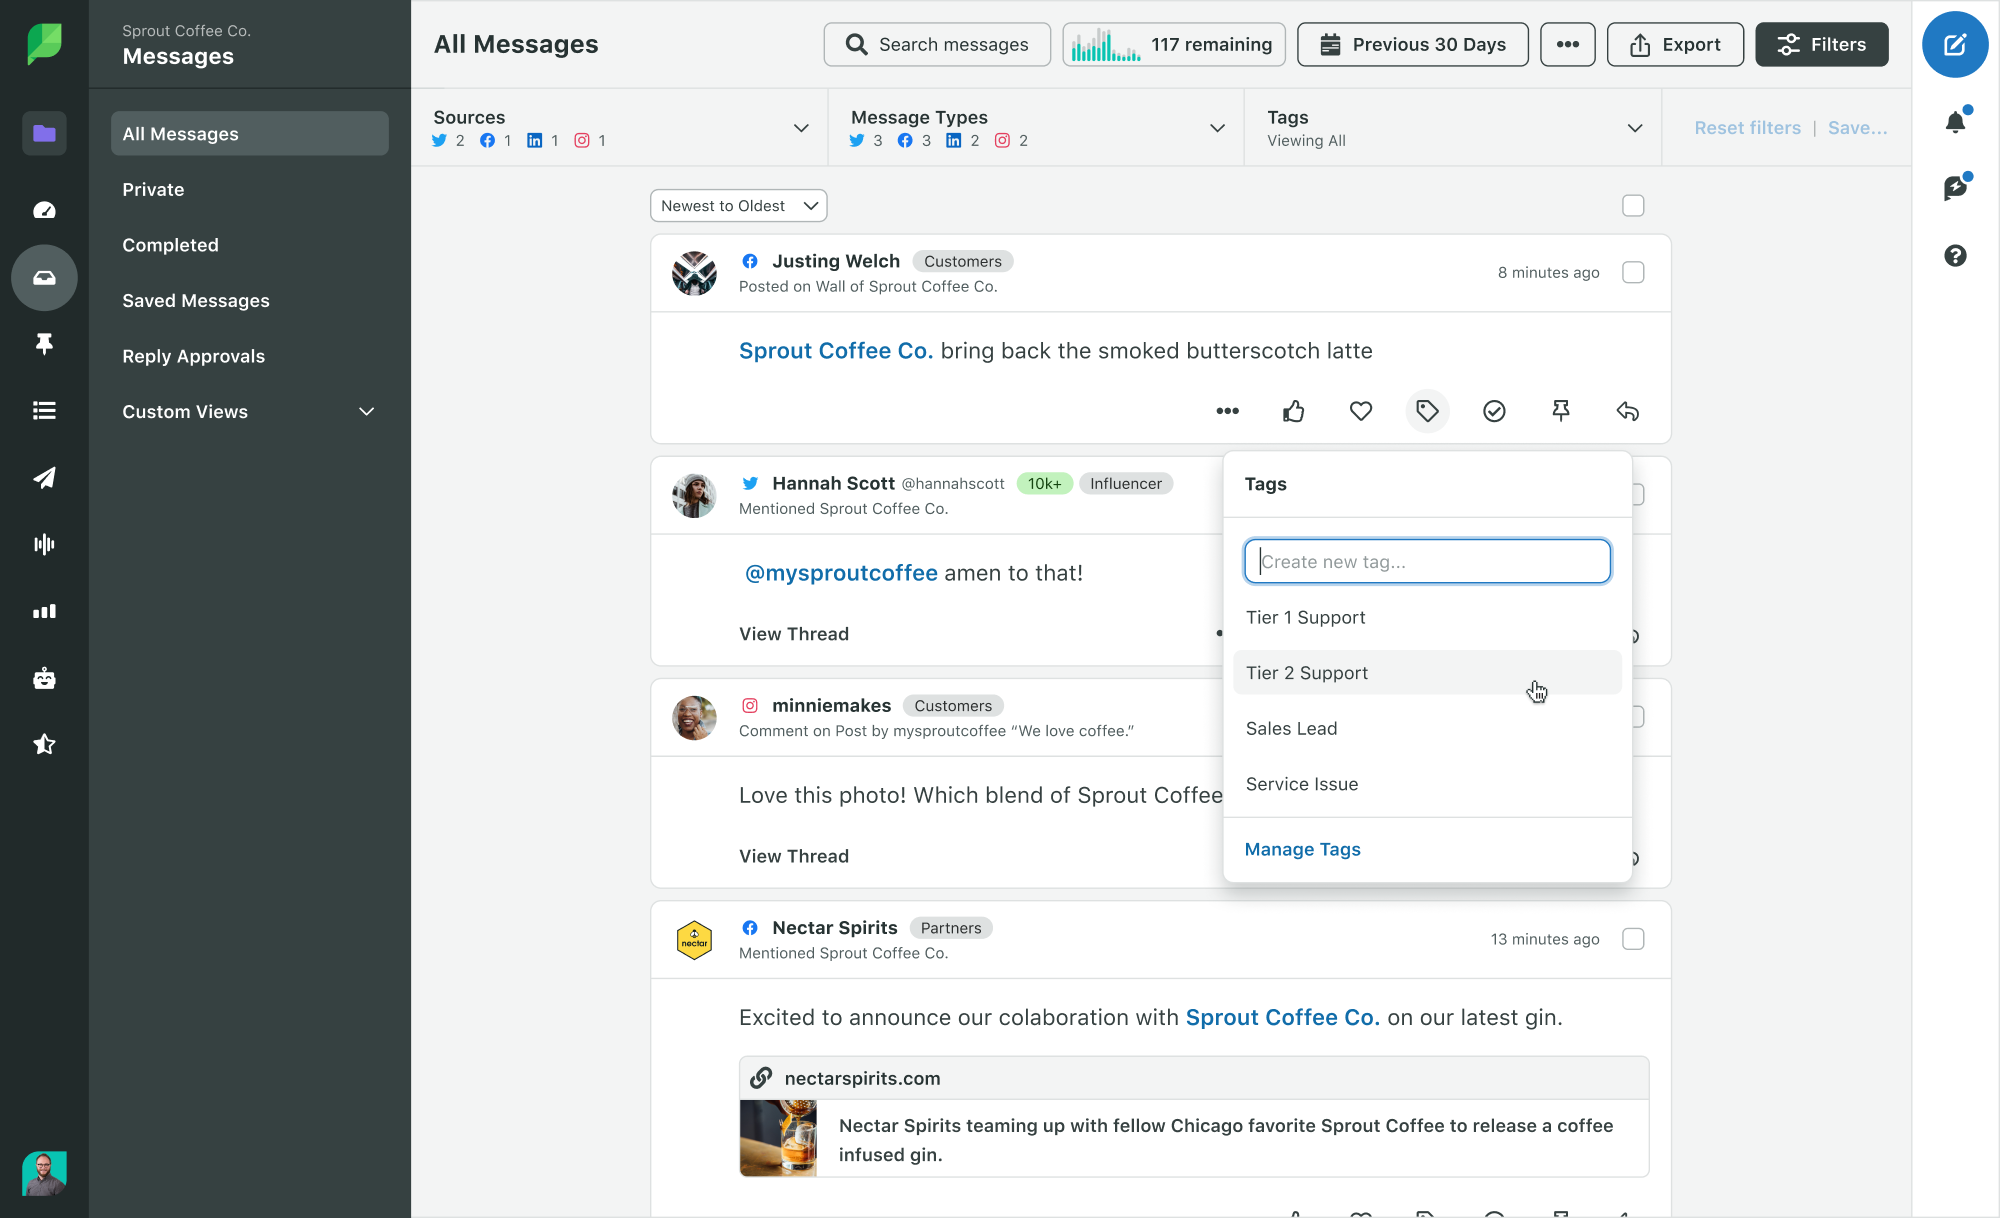Select Service Issue tag from dropdown

1301,782
